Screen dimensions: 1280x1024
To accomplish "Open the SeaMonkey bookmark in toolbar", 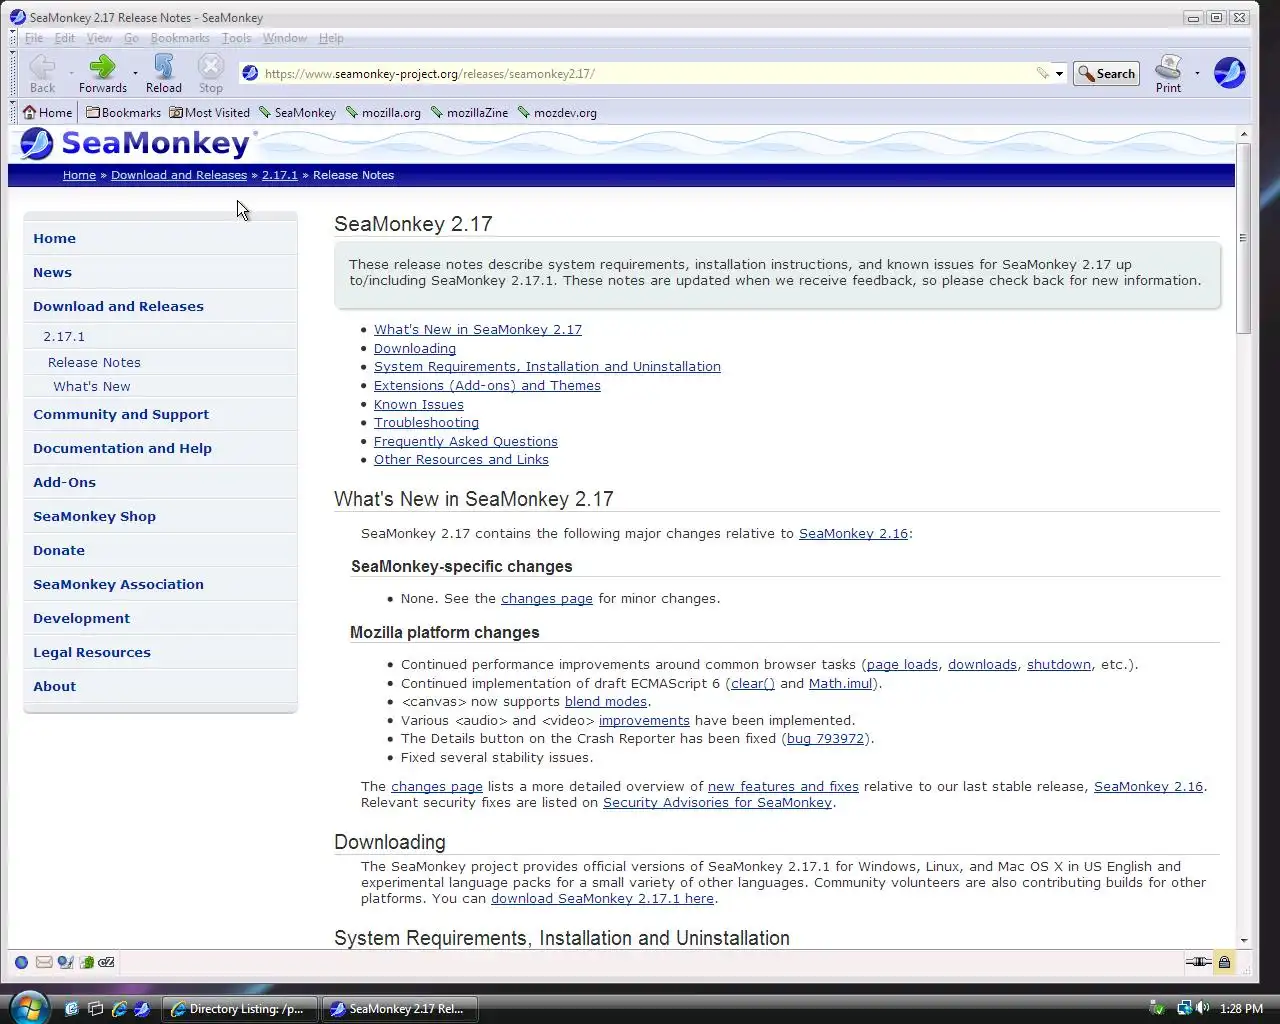I will pos(297,112).
